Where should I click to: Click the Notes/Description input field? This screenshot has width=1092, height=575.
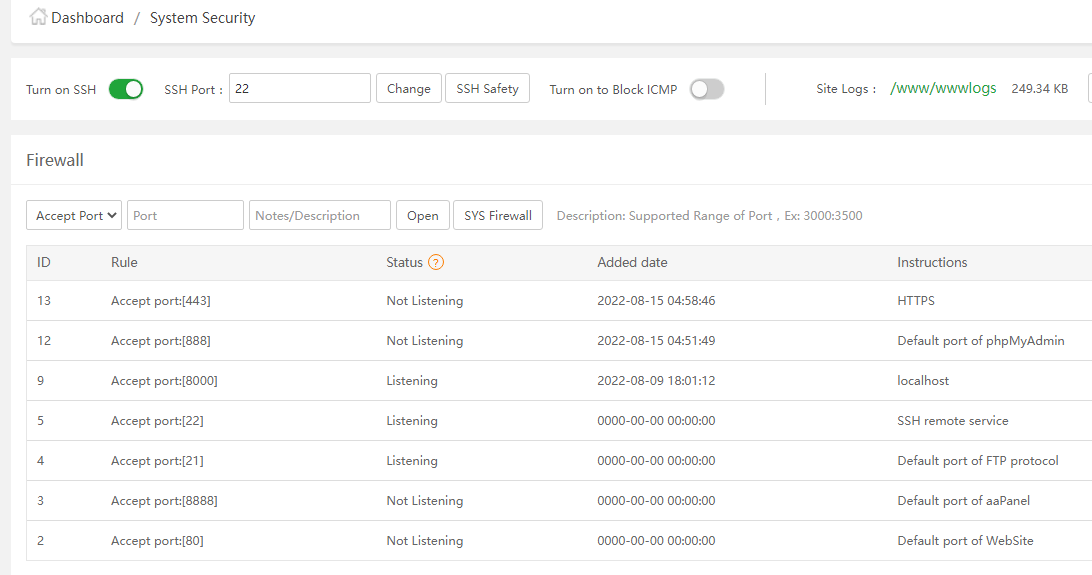point(319,215)
